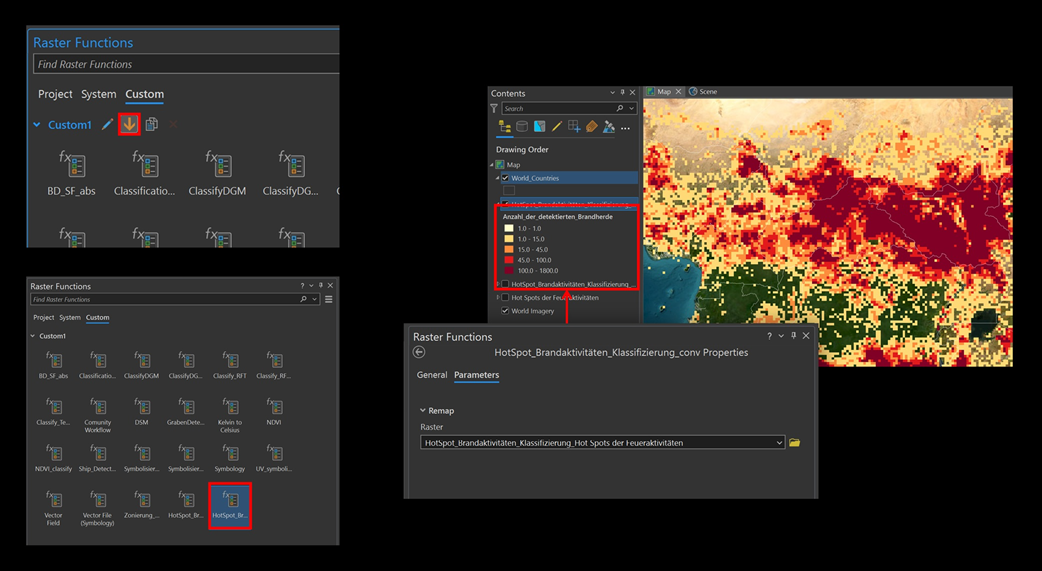Click List By Data Source cylinder icon
Screen dimensions: 1042x571
pos(522,127)
